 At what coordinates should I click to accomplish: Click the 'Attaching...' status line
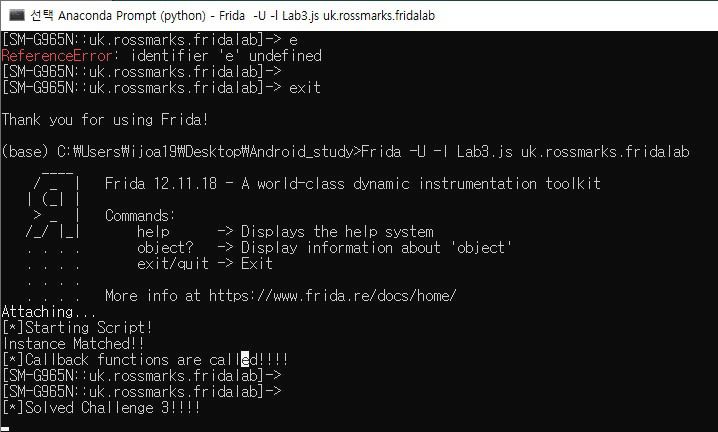click(x=49, y=312)
